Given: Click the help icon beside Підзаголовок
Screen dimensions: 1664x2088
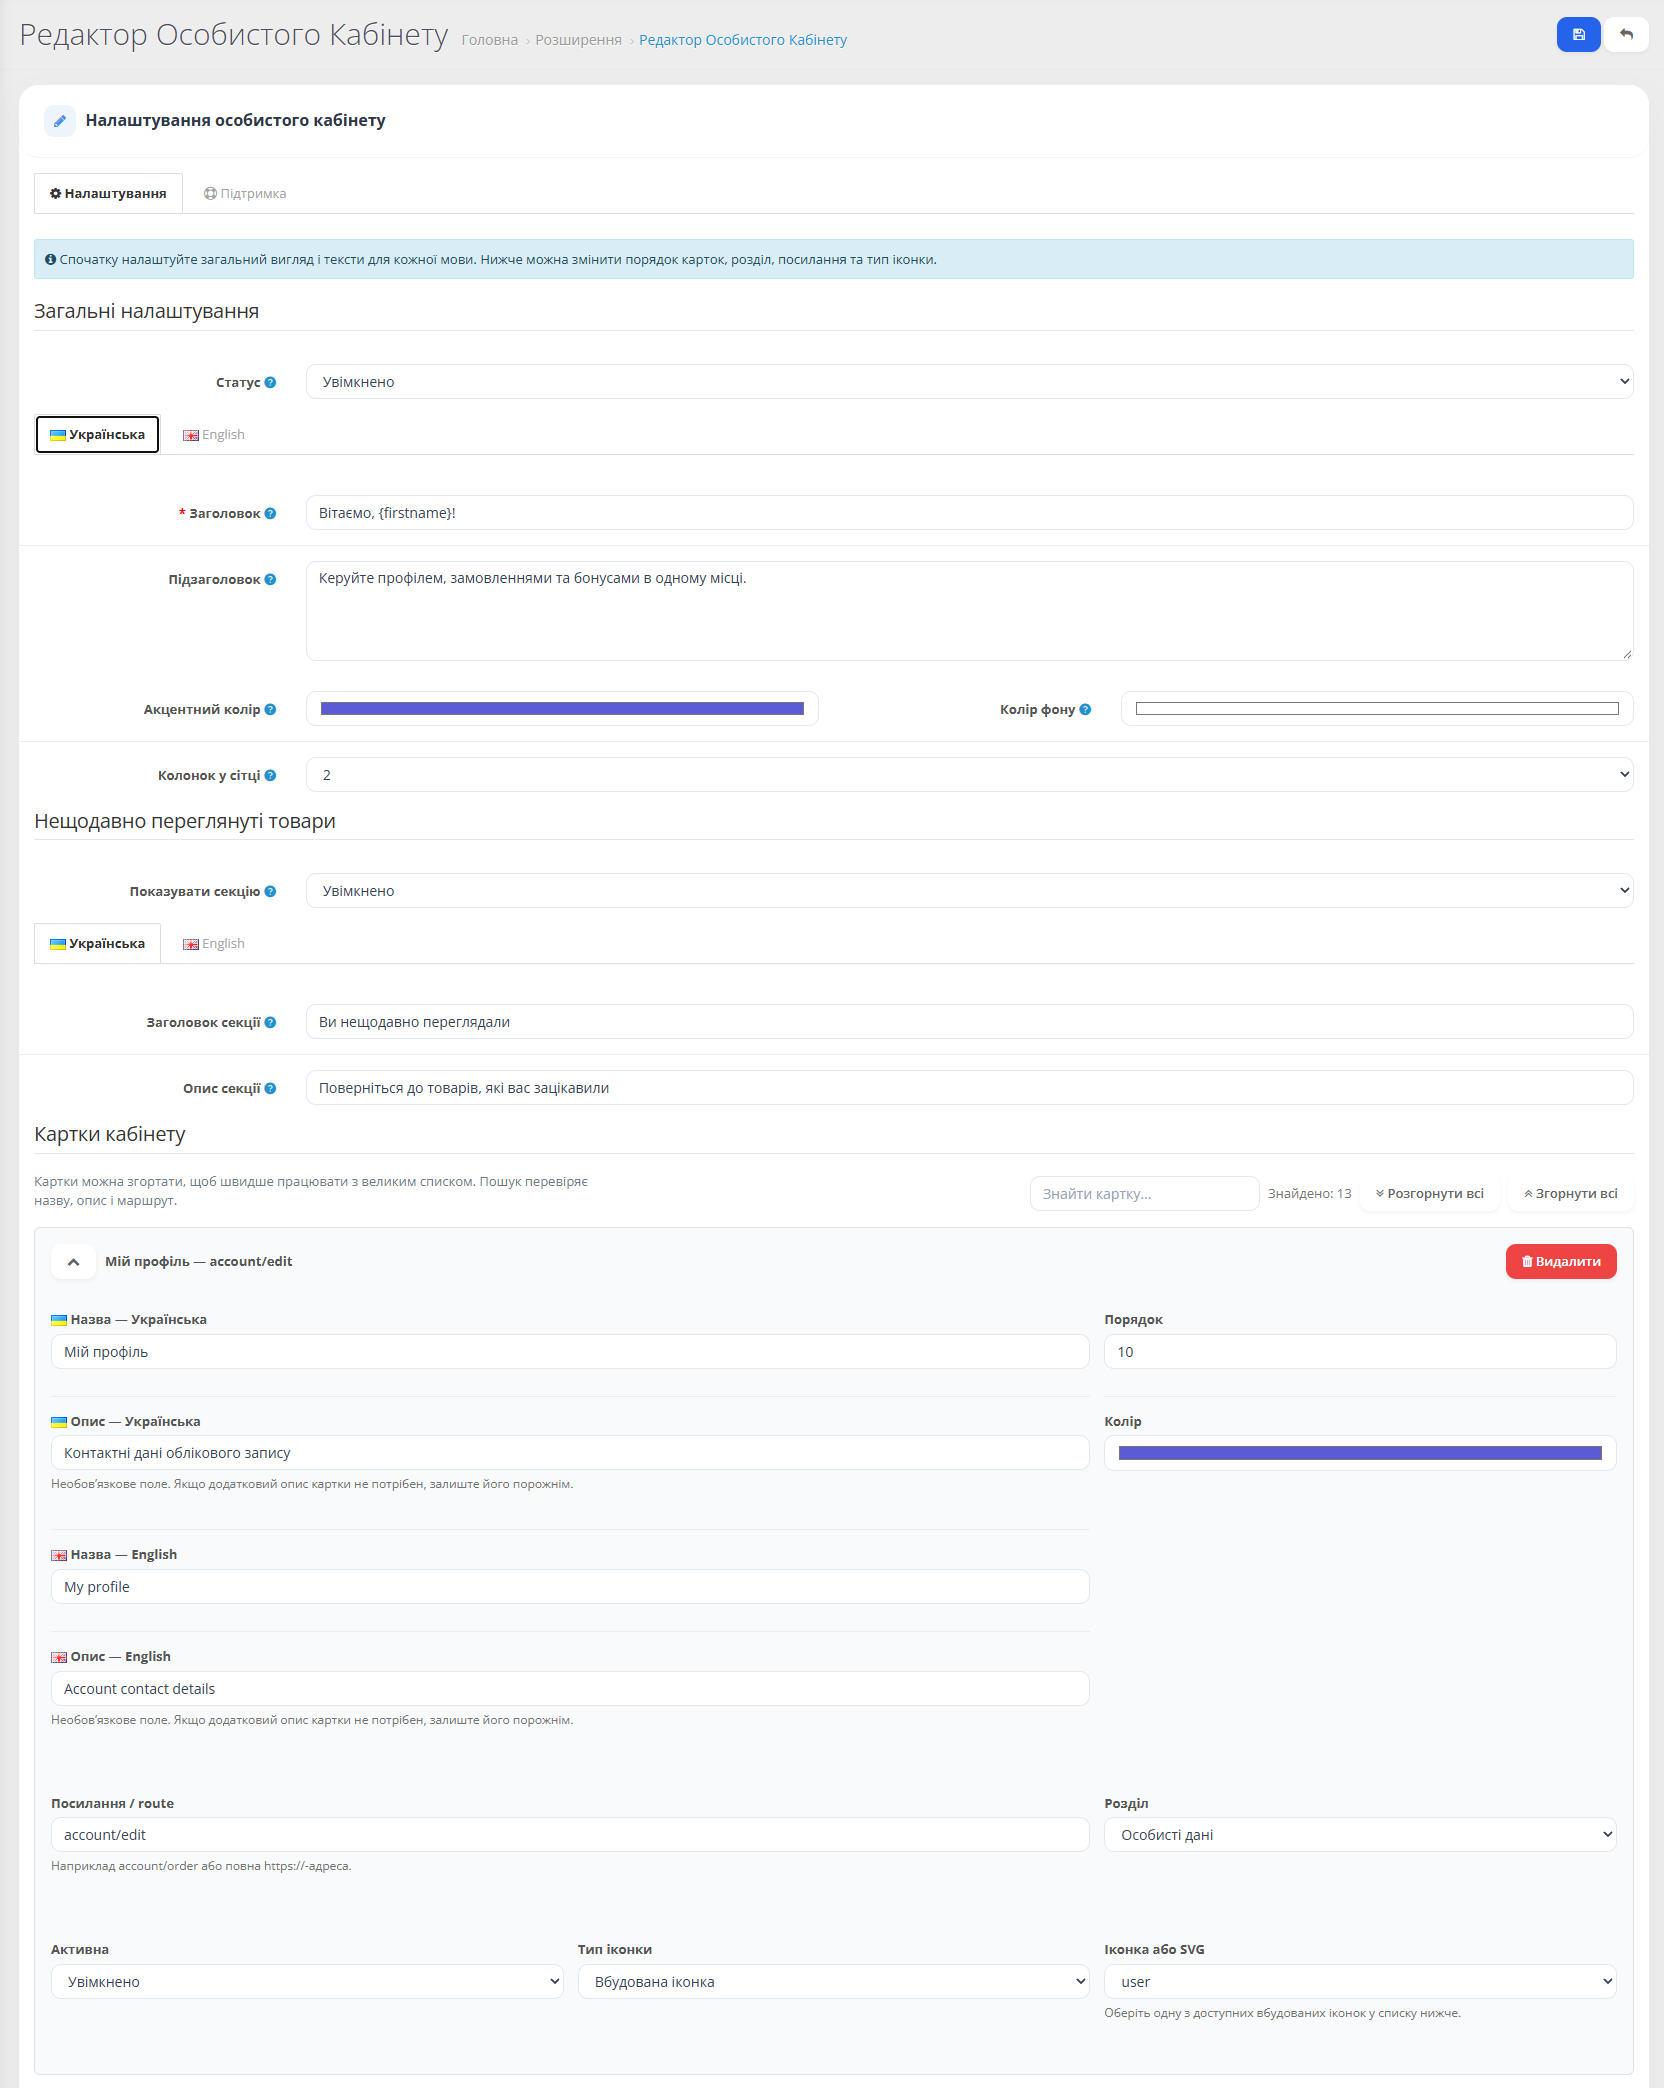Looking at the screenshot, I should click(271, 579).
